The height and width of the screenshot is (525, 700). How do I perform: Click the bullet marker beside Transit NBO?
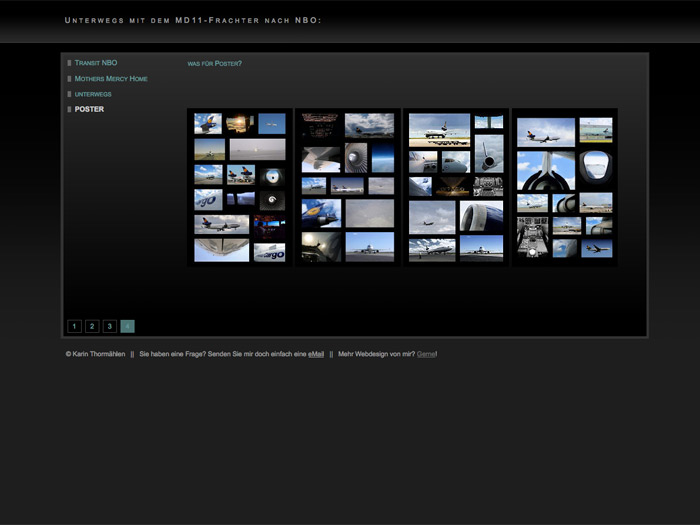tap(69, 63)
